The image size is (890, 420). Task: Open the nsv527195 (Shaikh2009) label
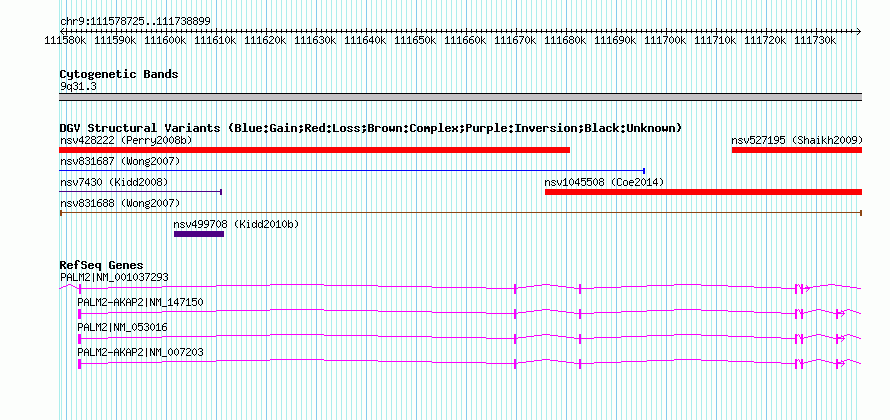coord(797,140)
